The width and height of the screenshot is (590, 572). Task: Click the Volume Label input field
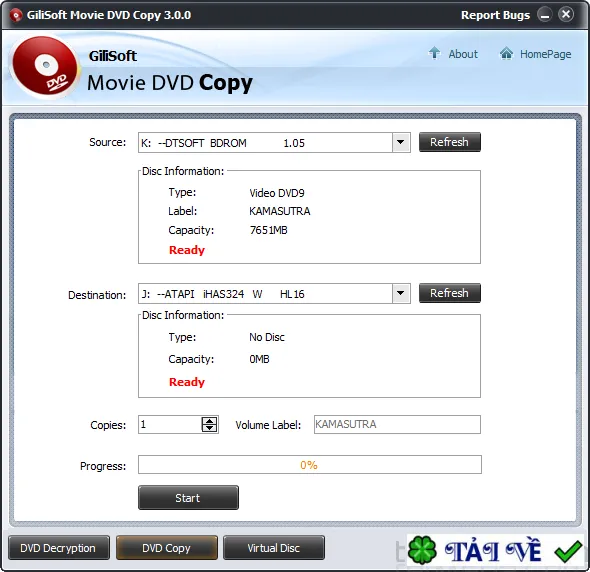(397, 424)
